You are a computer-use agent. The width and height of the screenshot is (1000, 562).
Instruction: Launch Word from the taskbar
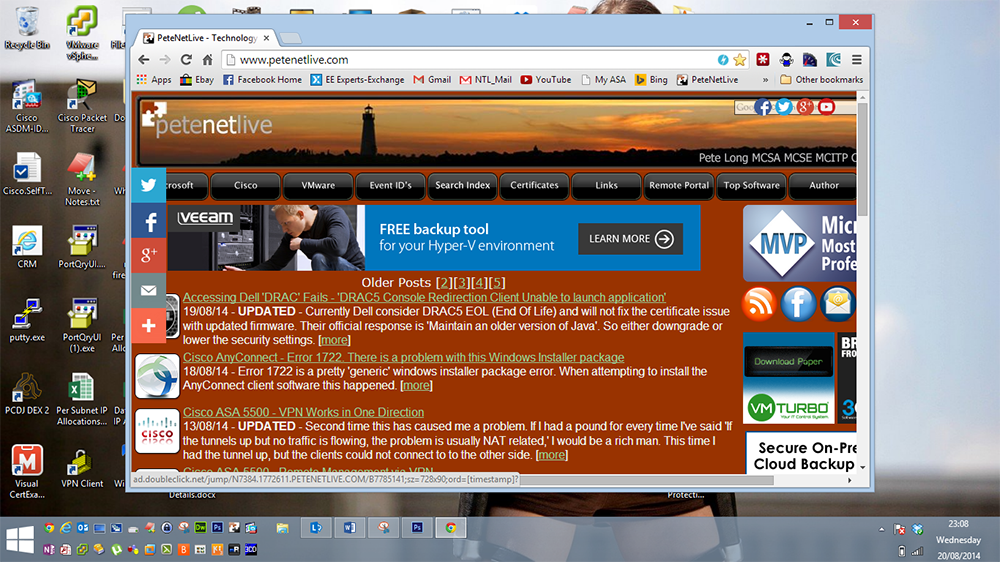(x=349, y=528)
